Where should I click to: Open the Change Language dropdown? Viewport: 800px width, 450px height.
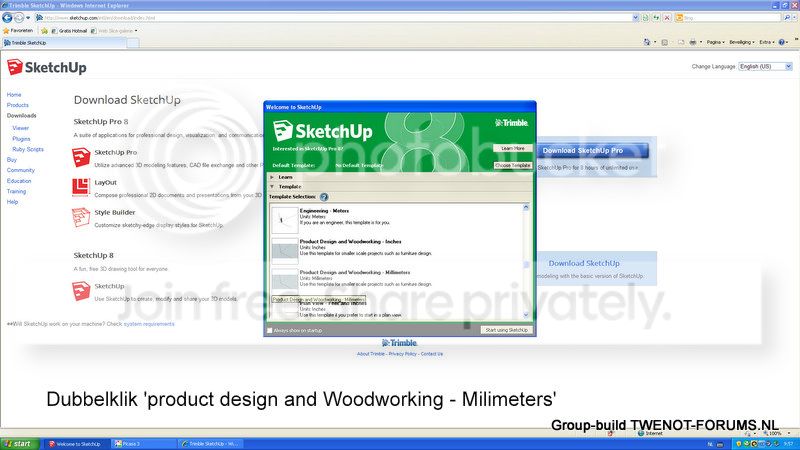pyautogui.click(x=765, y=66)
